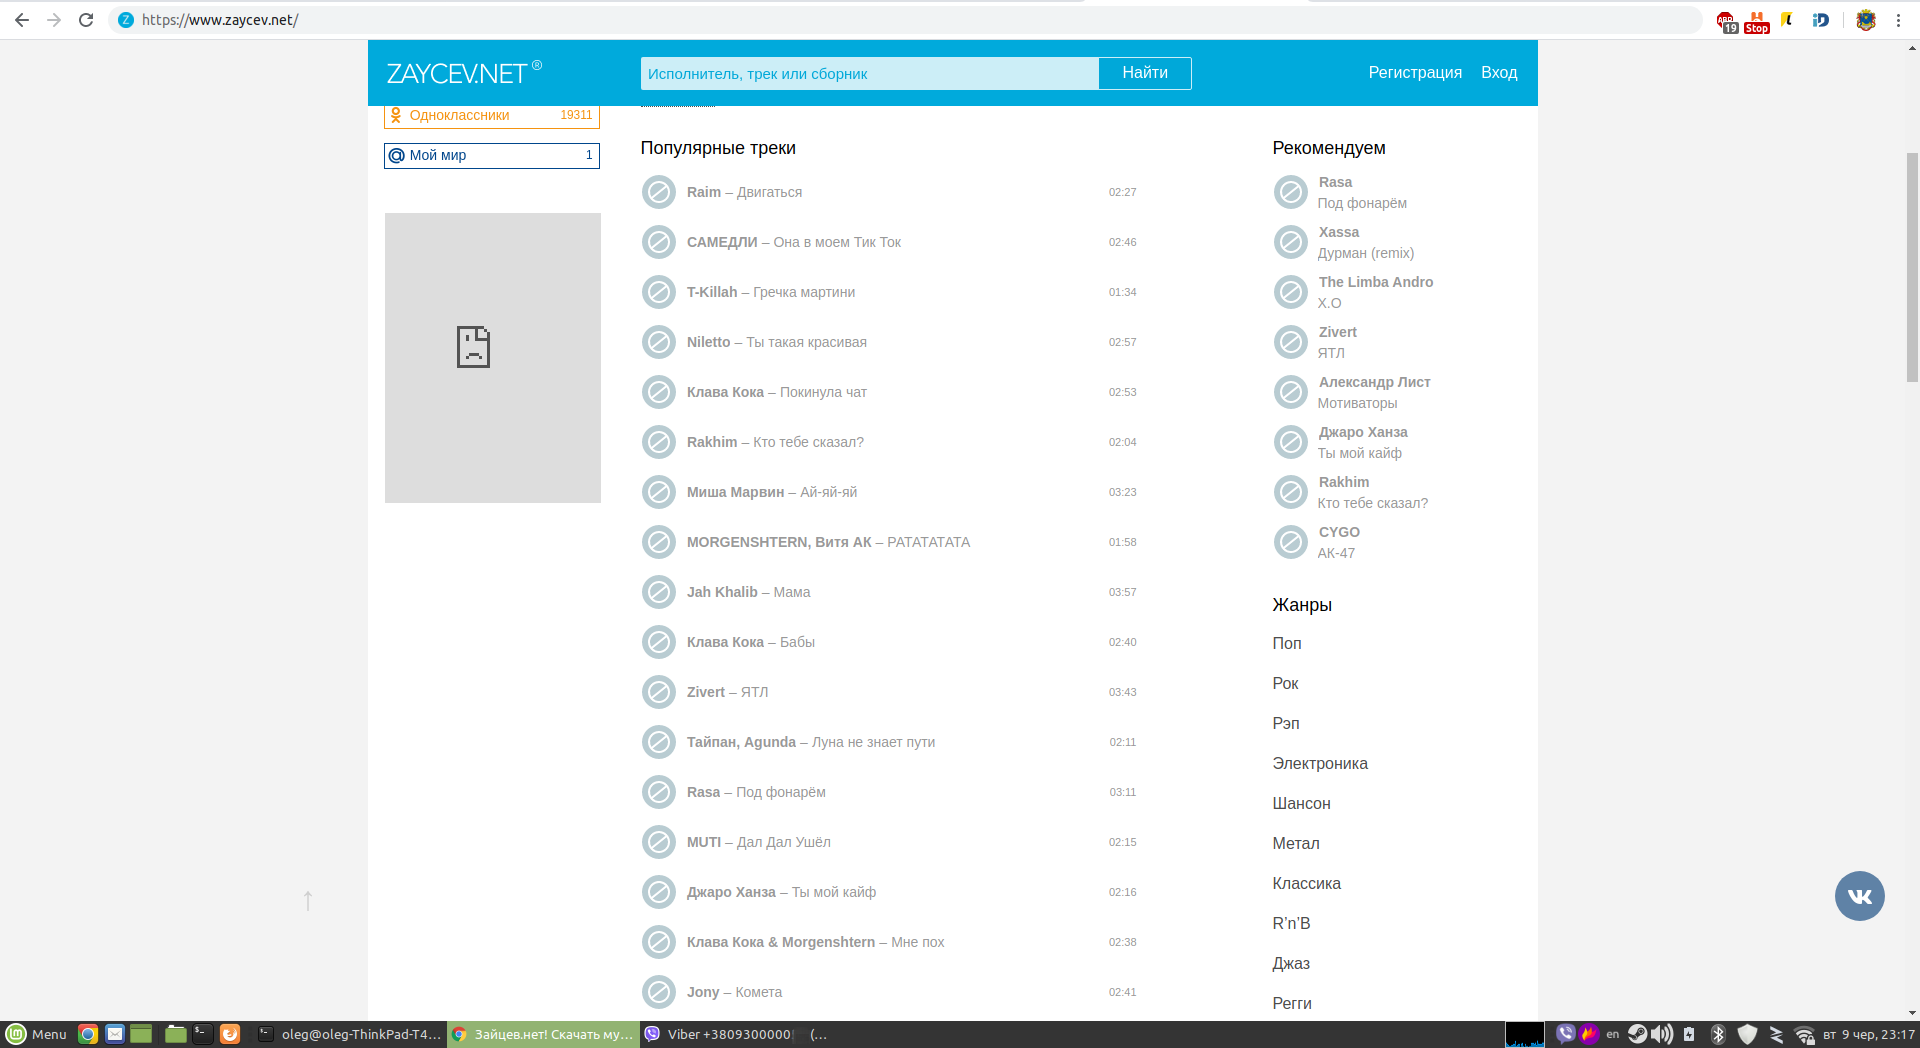
Task: Click the Одноклассники share button
Action: [491, 116]
